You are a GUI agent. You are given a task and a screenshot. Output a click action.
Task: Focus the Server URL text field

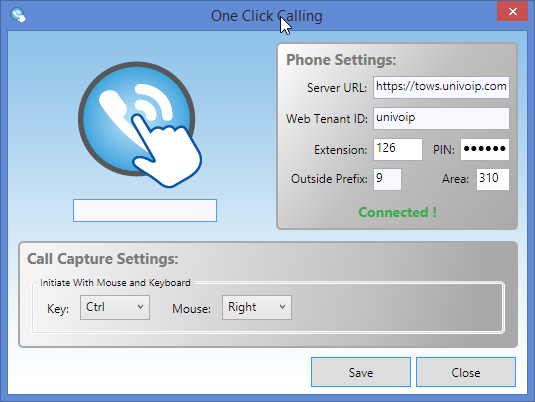[441, 87]
